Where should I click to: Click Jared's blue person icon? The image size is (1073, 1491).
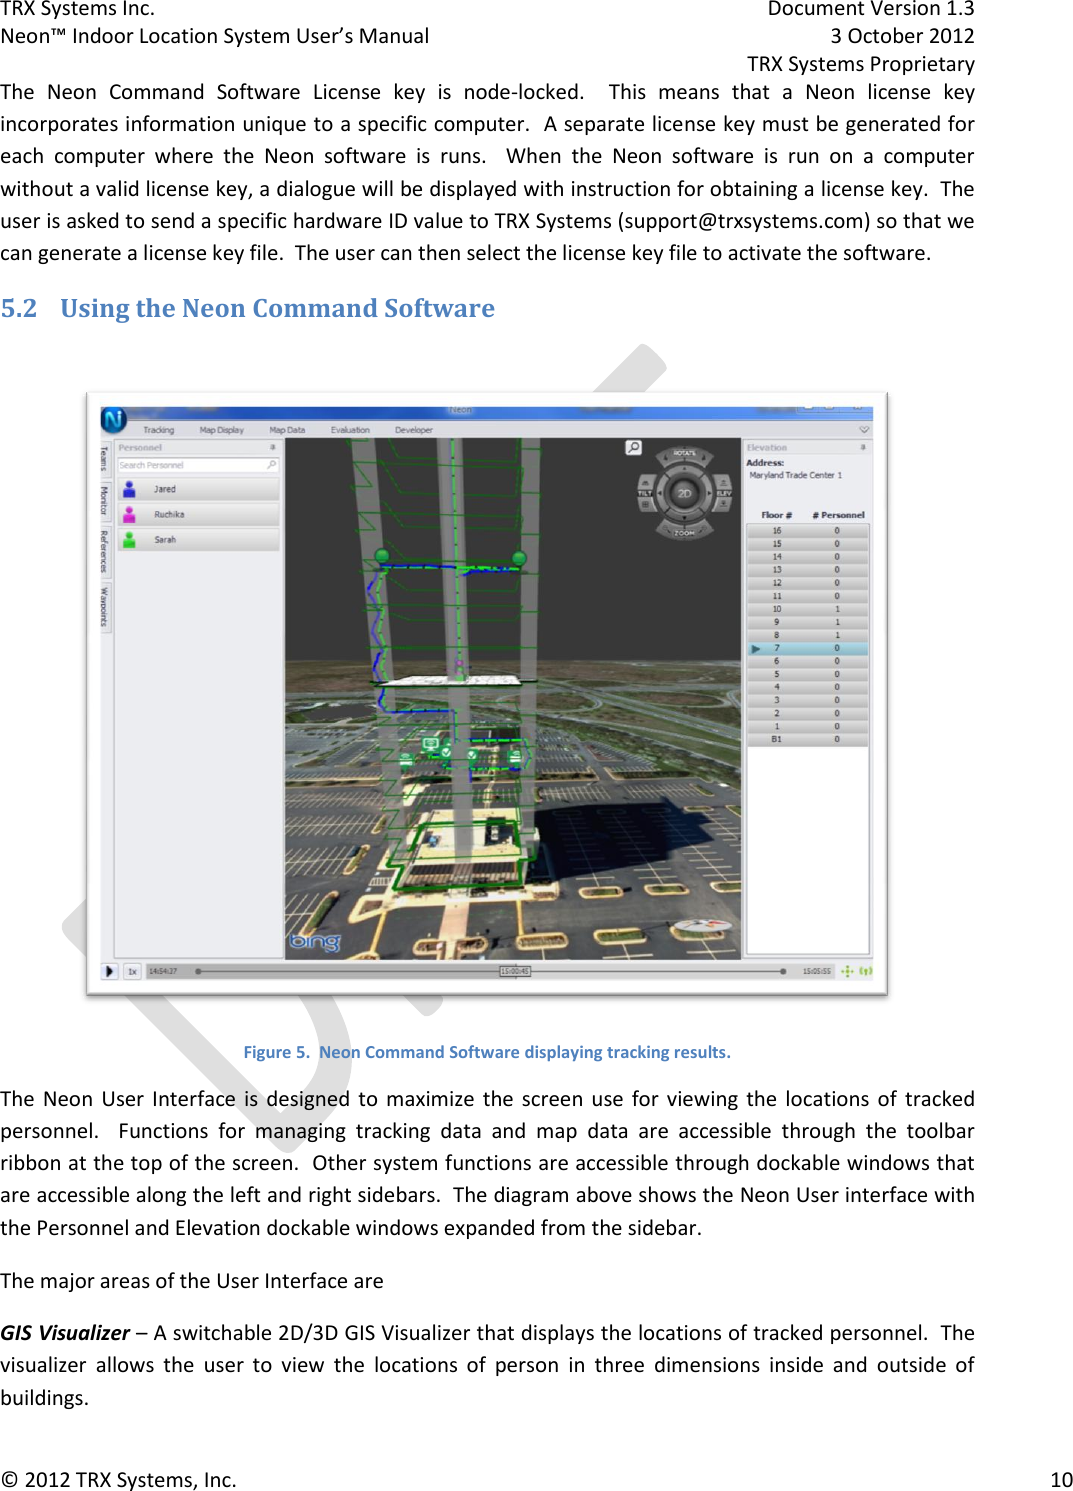pyautogui.click(x=129, y=489)
